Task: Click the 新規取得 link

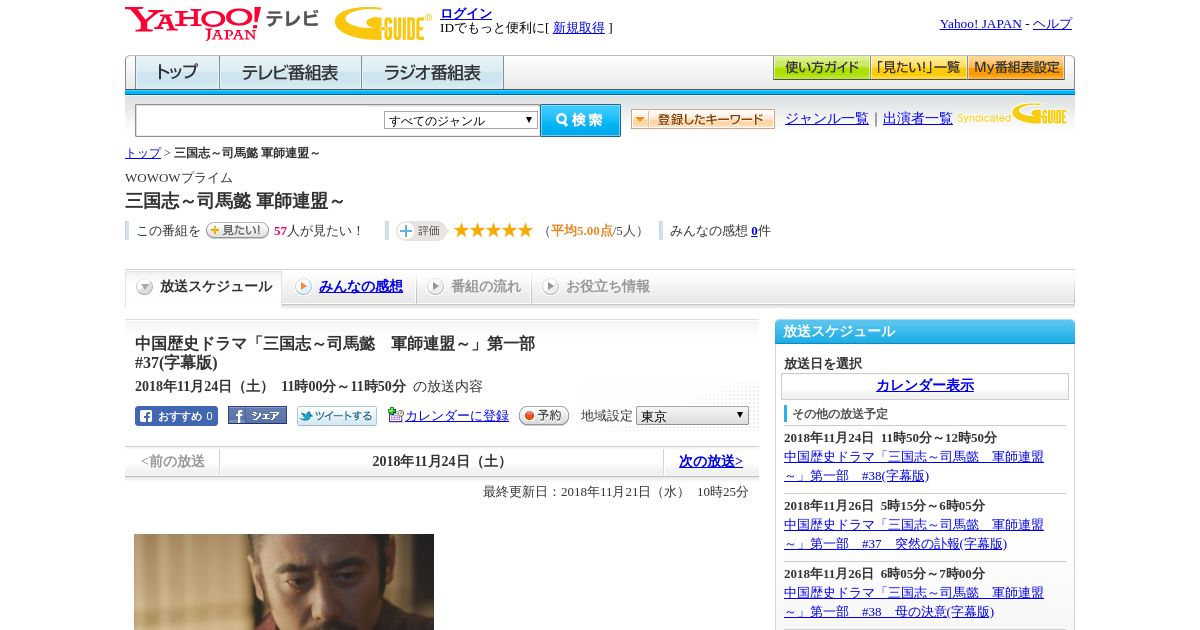Action: click(x=579, y=28)
